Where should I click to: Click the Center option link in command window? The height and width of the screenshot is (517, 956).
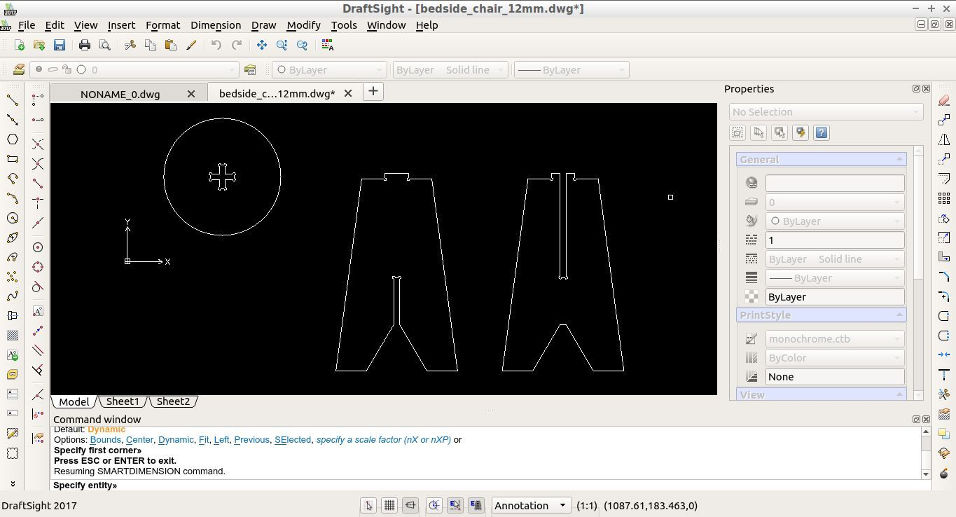click(x=140, y=440)
